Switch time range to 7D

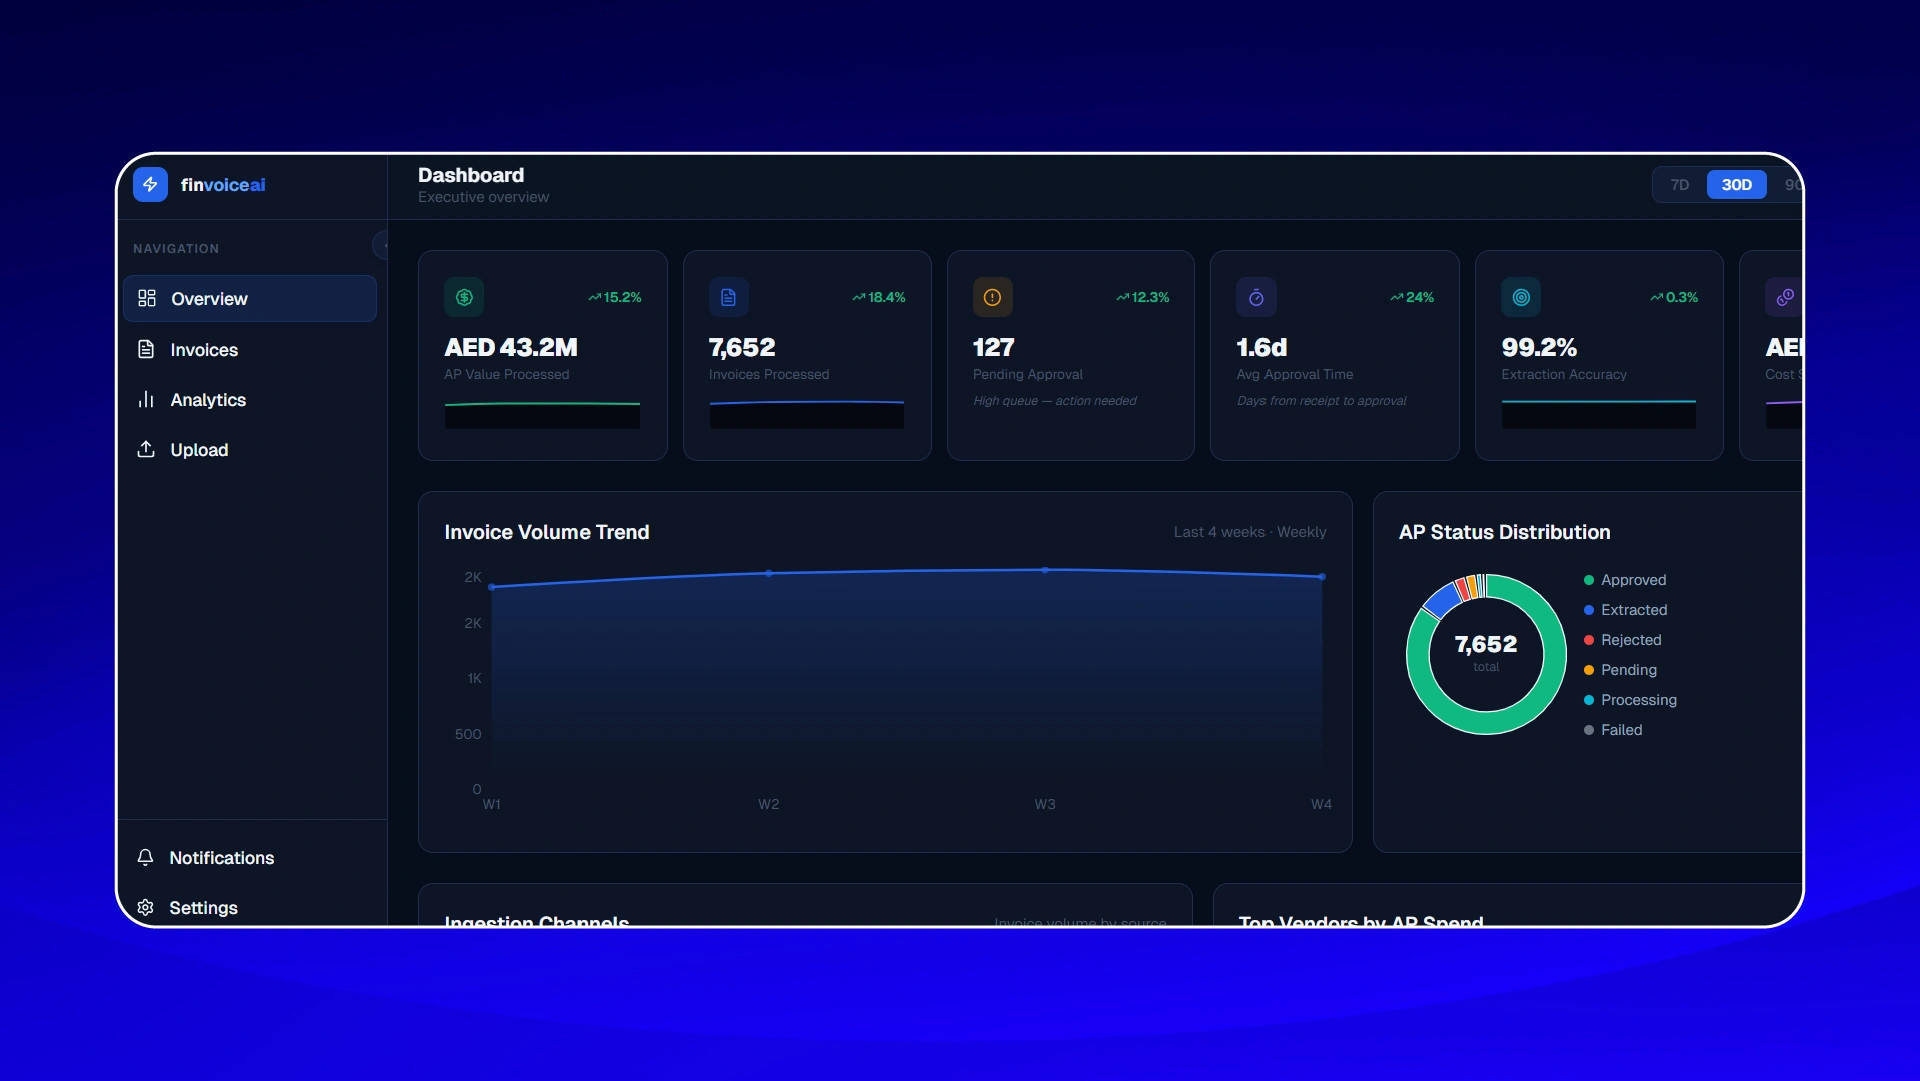[1679, 185]
